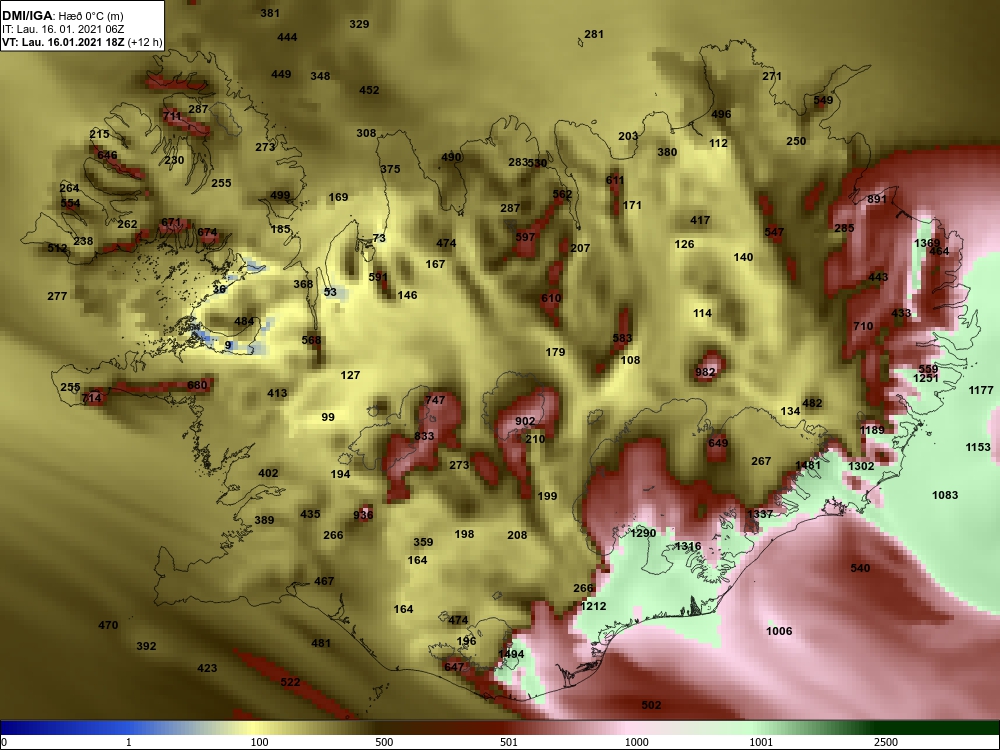
Task: Click the map value 1494
Action: (511, 654)
